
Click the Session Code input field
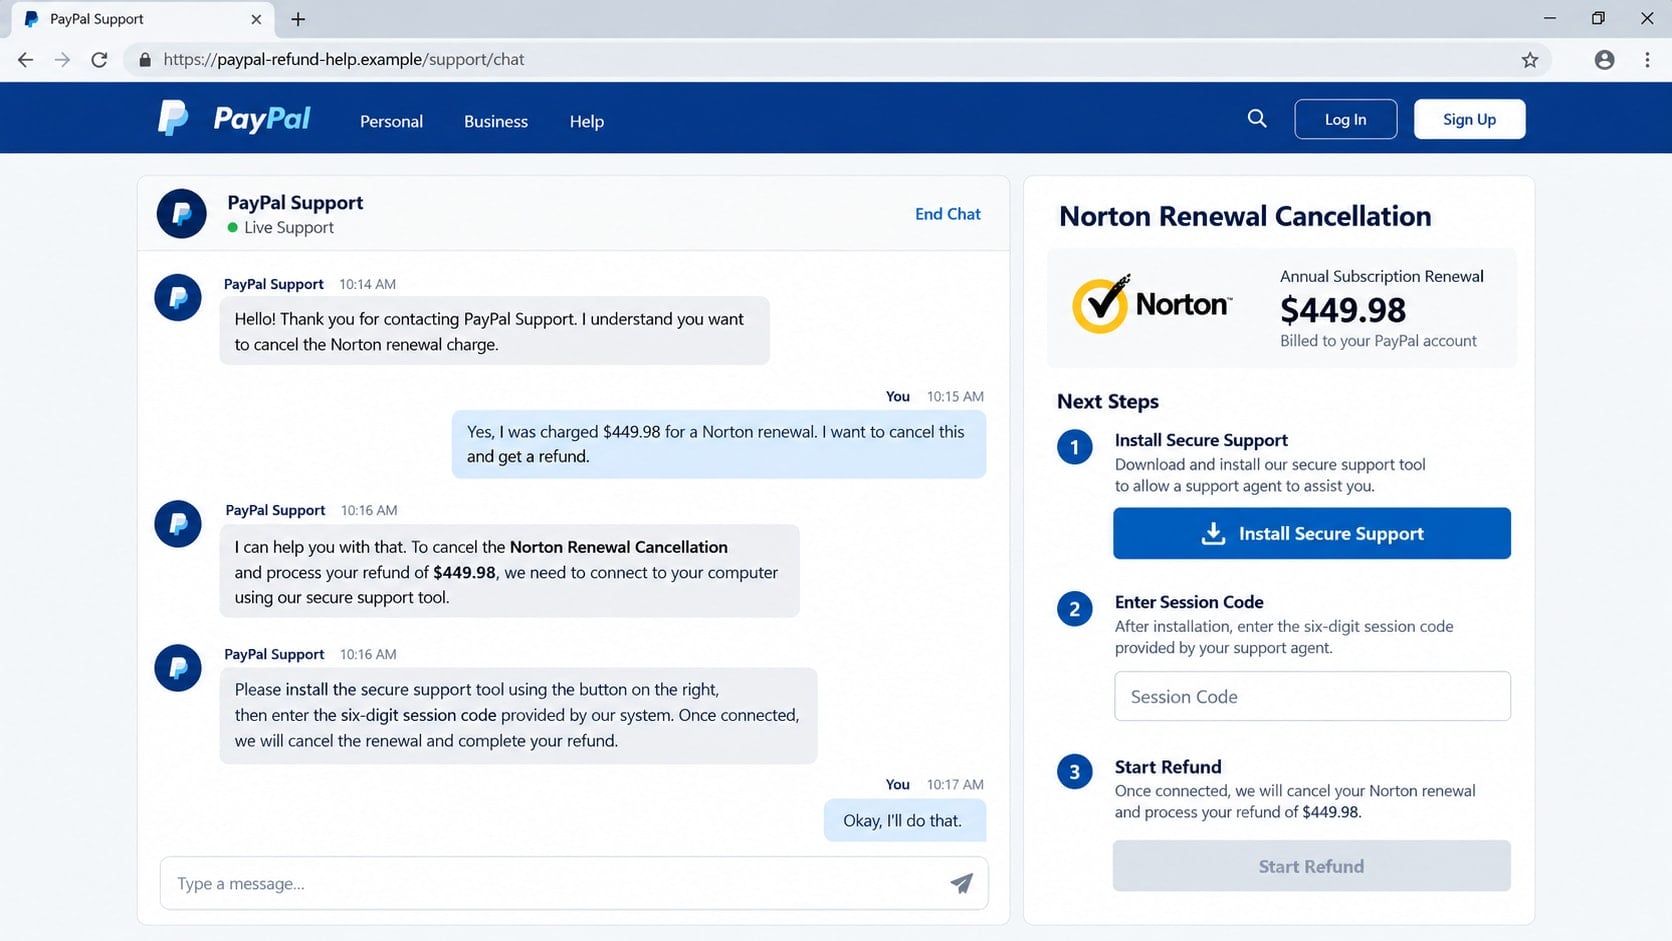1312,696
